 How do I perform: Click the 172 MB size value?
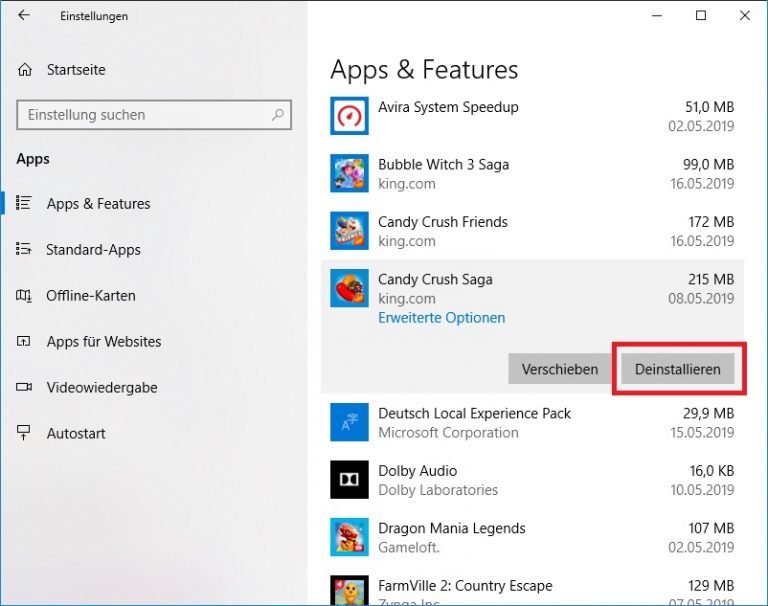[711, 222]
